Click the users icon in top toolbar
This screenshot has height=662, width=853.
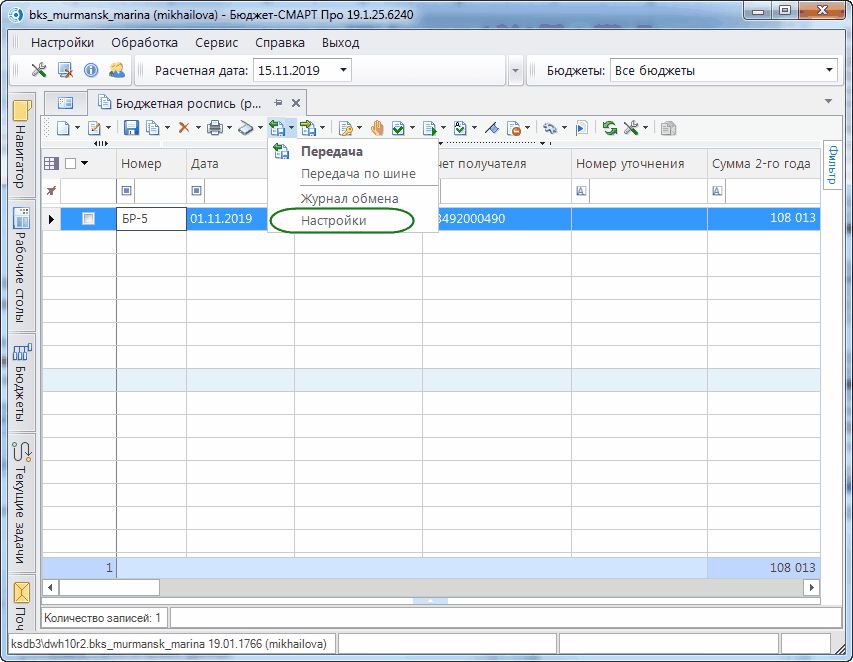click(x=117, y=70)
